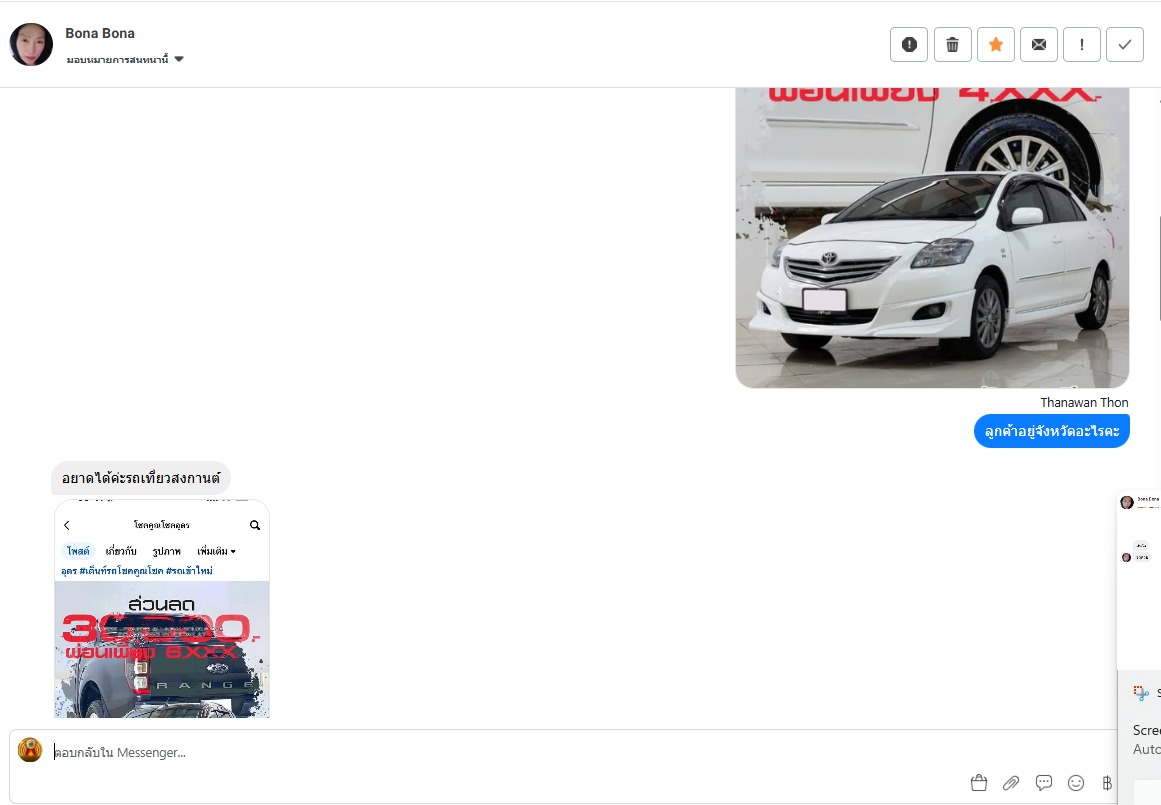Click the Bona Bona contact name

tap(100, 33)
